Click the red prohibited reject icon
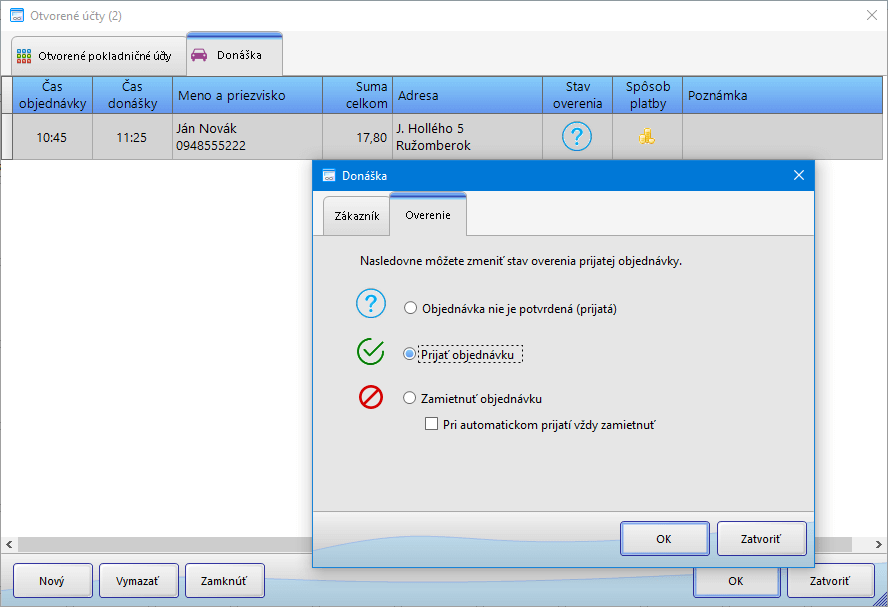The width and height of the screenshot is (888, 607). (371, 398)
